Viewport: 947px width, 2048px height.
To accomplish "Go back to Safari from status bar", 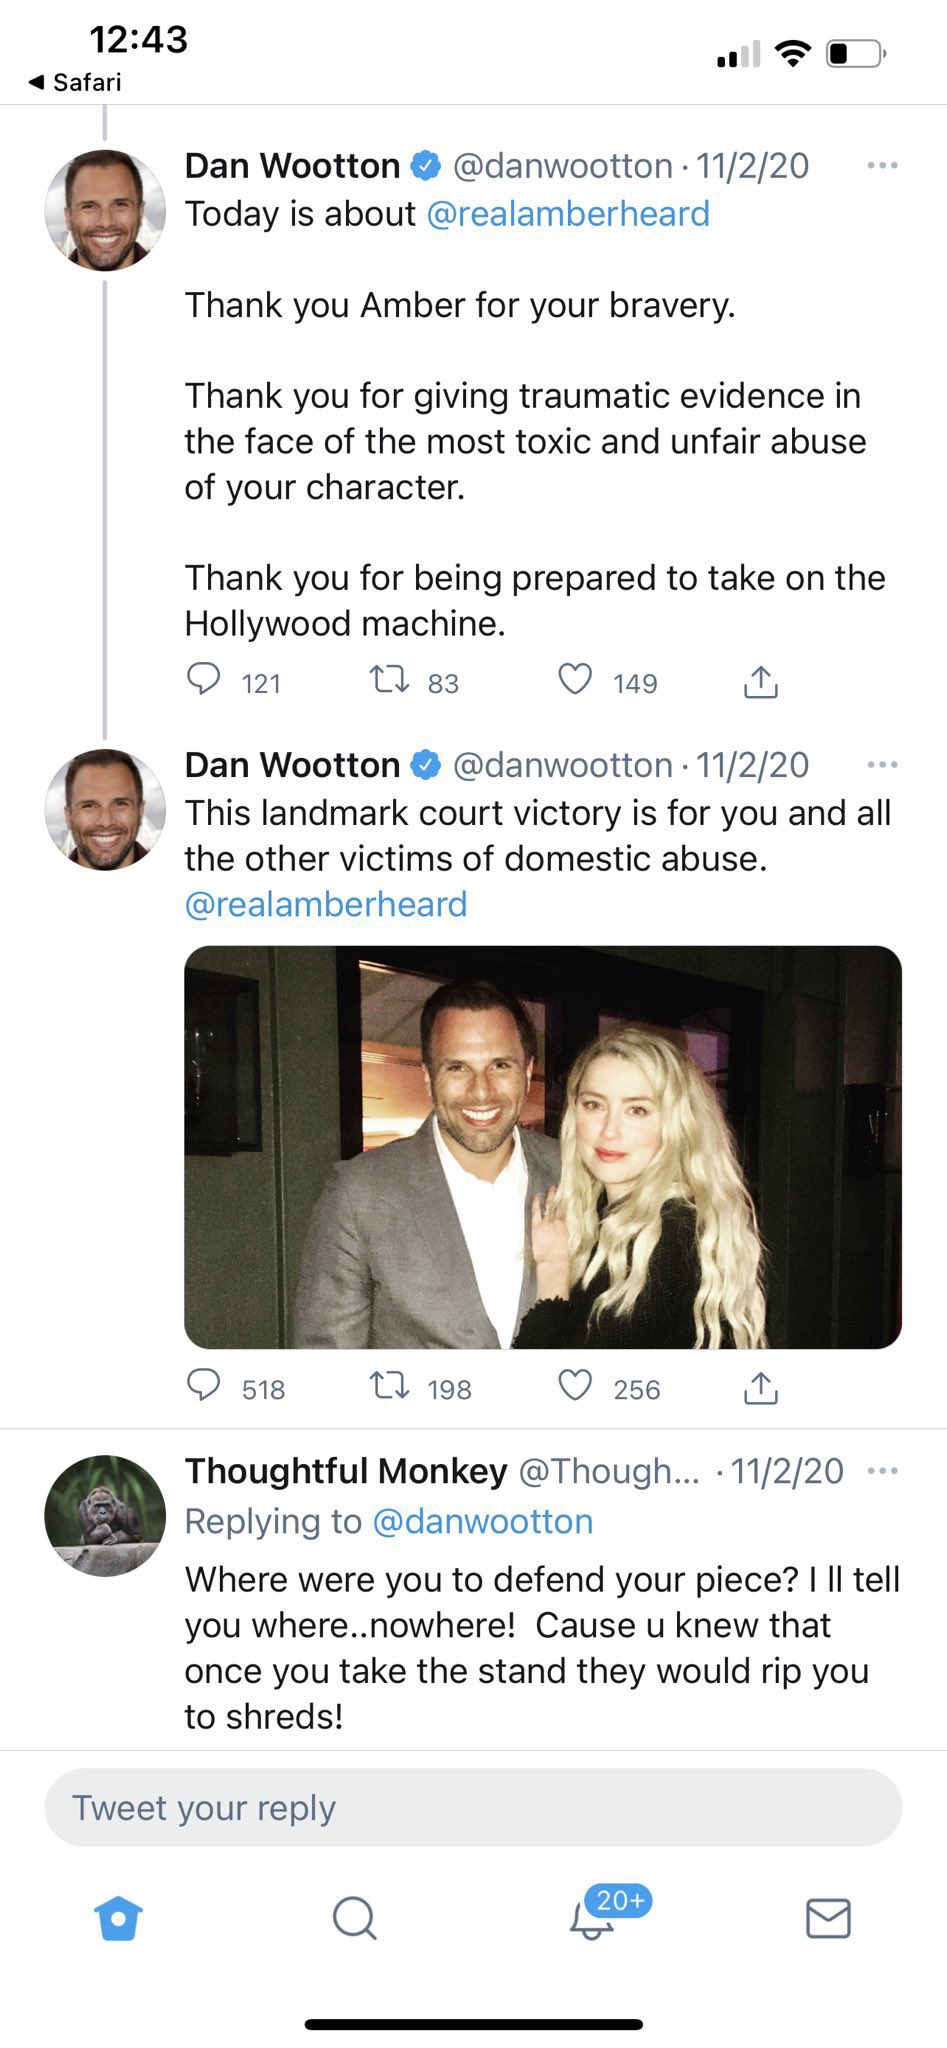I will click(x=76, y=82).
